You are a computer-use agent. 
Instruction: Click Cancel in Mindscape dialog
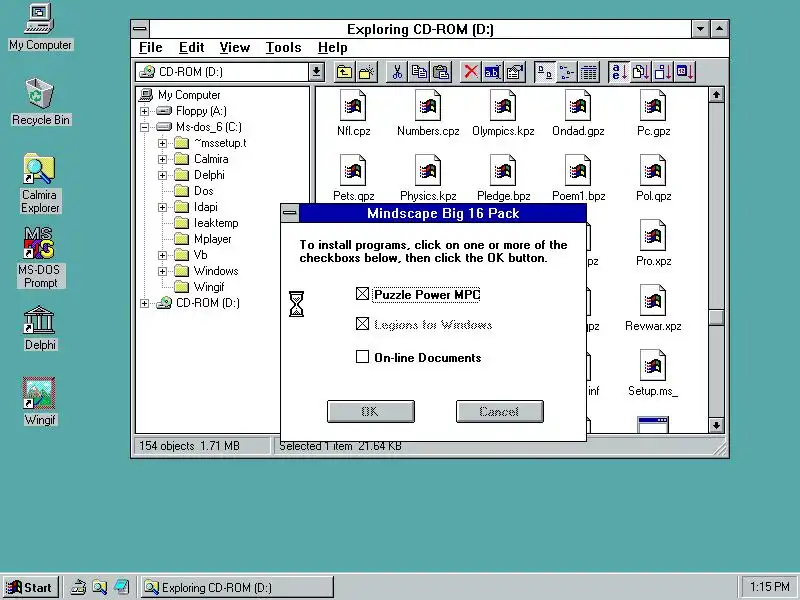(x=499, y=411)
